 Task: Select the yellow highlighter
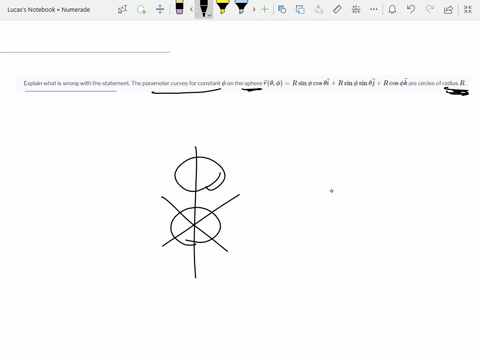tap(222, 7)
